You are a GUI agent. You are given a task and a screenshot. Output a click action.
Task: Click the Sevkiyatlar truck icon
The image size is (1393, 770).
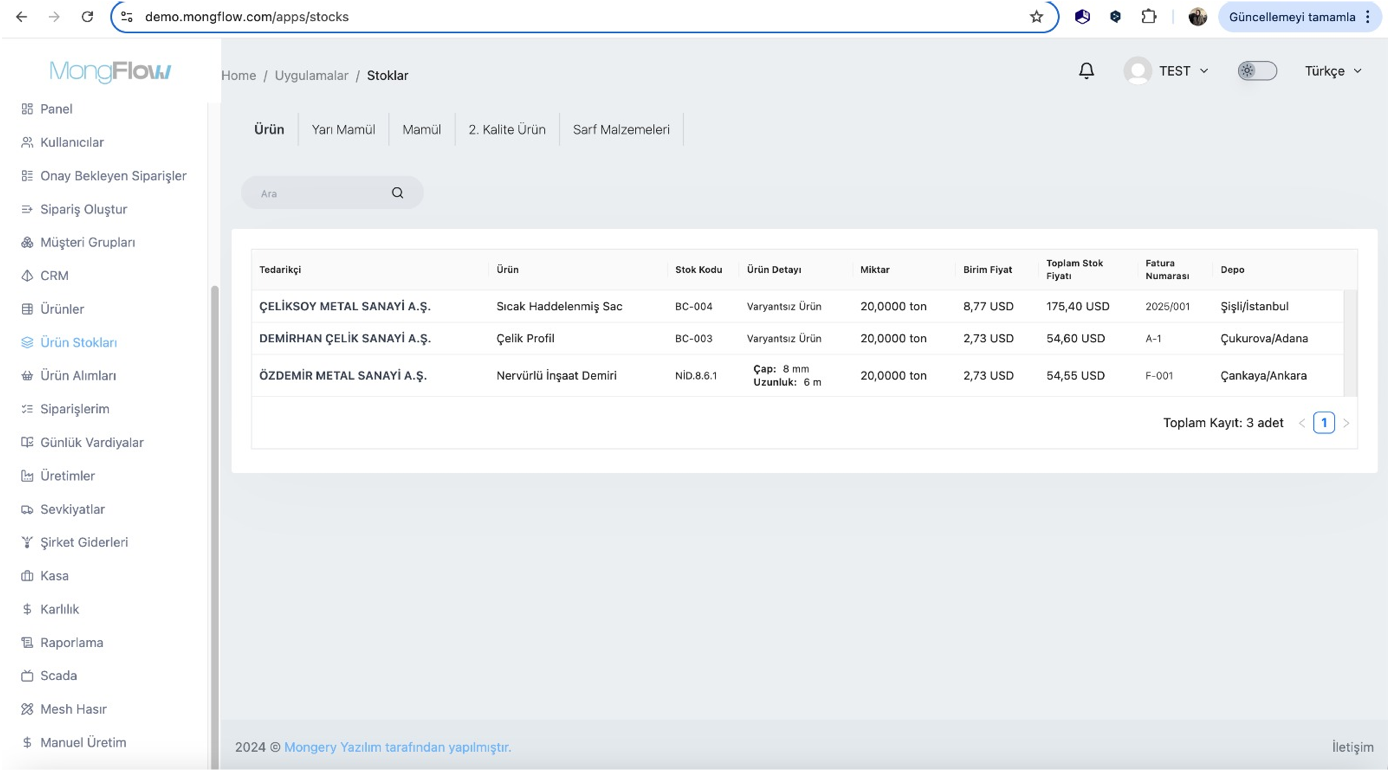pyautogui.click(x=27, y=509)
